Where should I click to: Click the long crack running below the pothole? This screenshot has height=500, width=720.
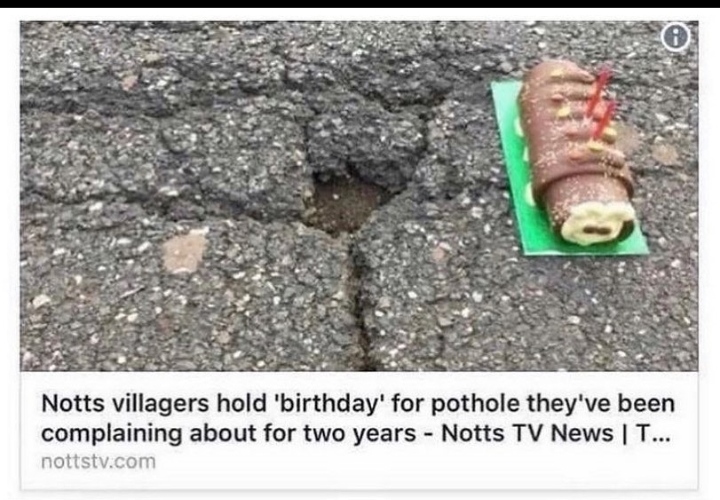359,298
